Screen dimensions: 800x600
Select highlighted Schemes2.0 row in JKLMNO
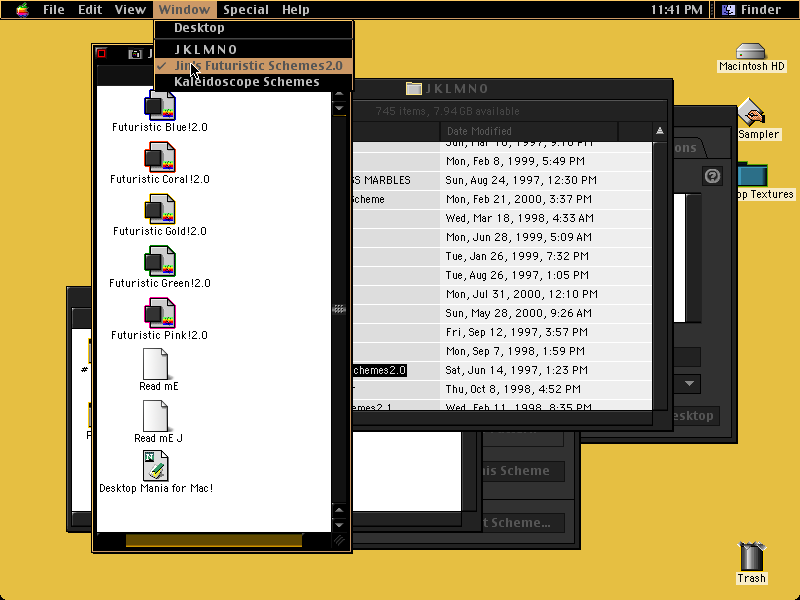(502, 370)
